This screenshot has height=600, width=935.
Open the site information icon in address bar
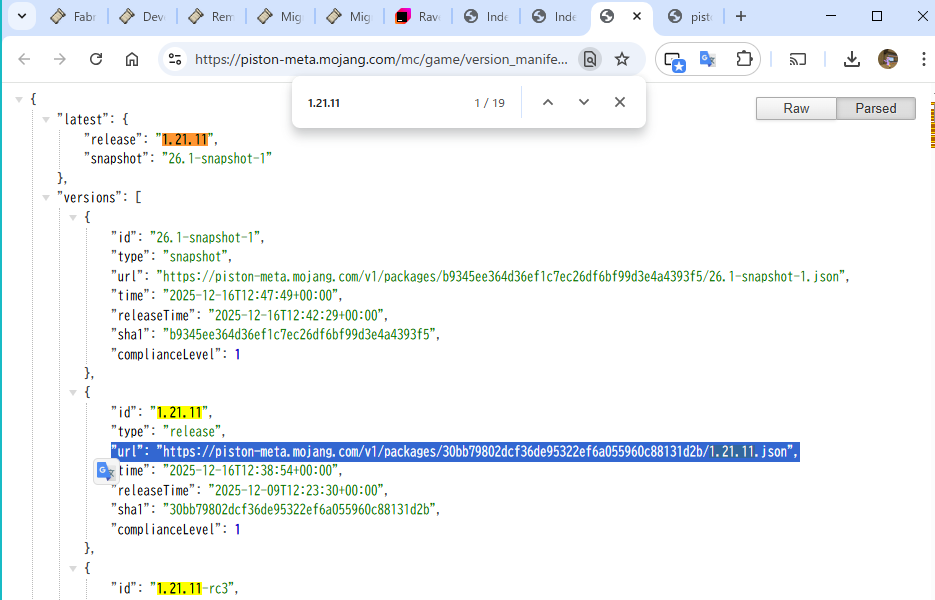point(175,59)
